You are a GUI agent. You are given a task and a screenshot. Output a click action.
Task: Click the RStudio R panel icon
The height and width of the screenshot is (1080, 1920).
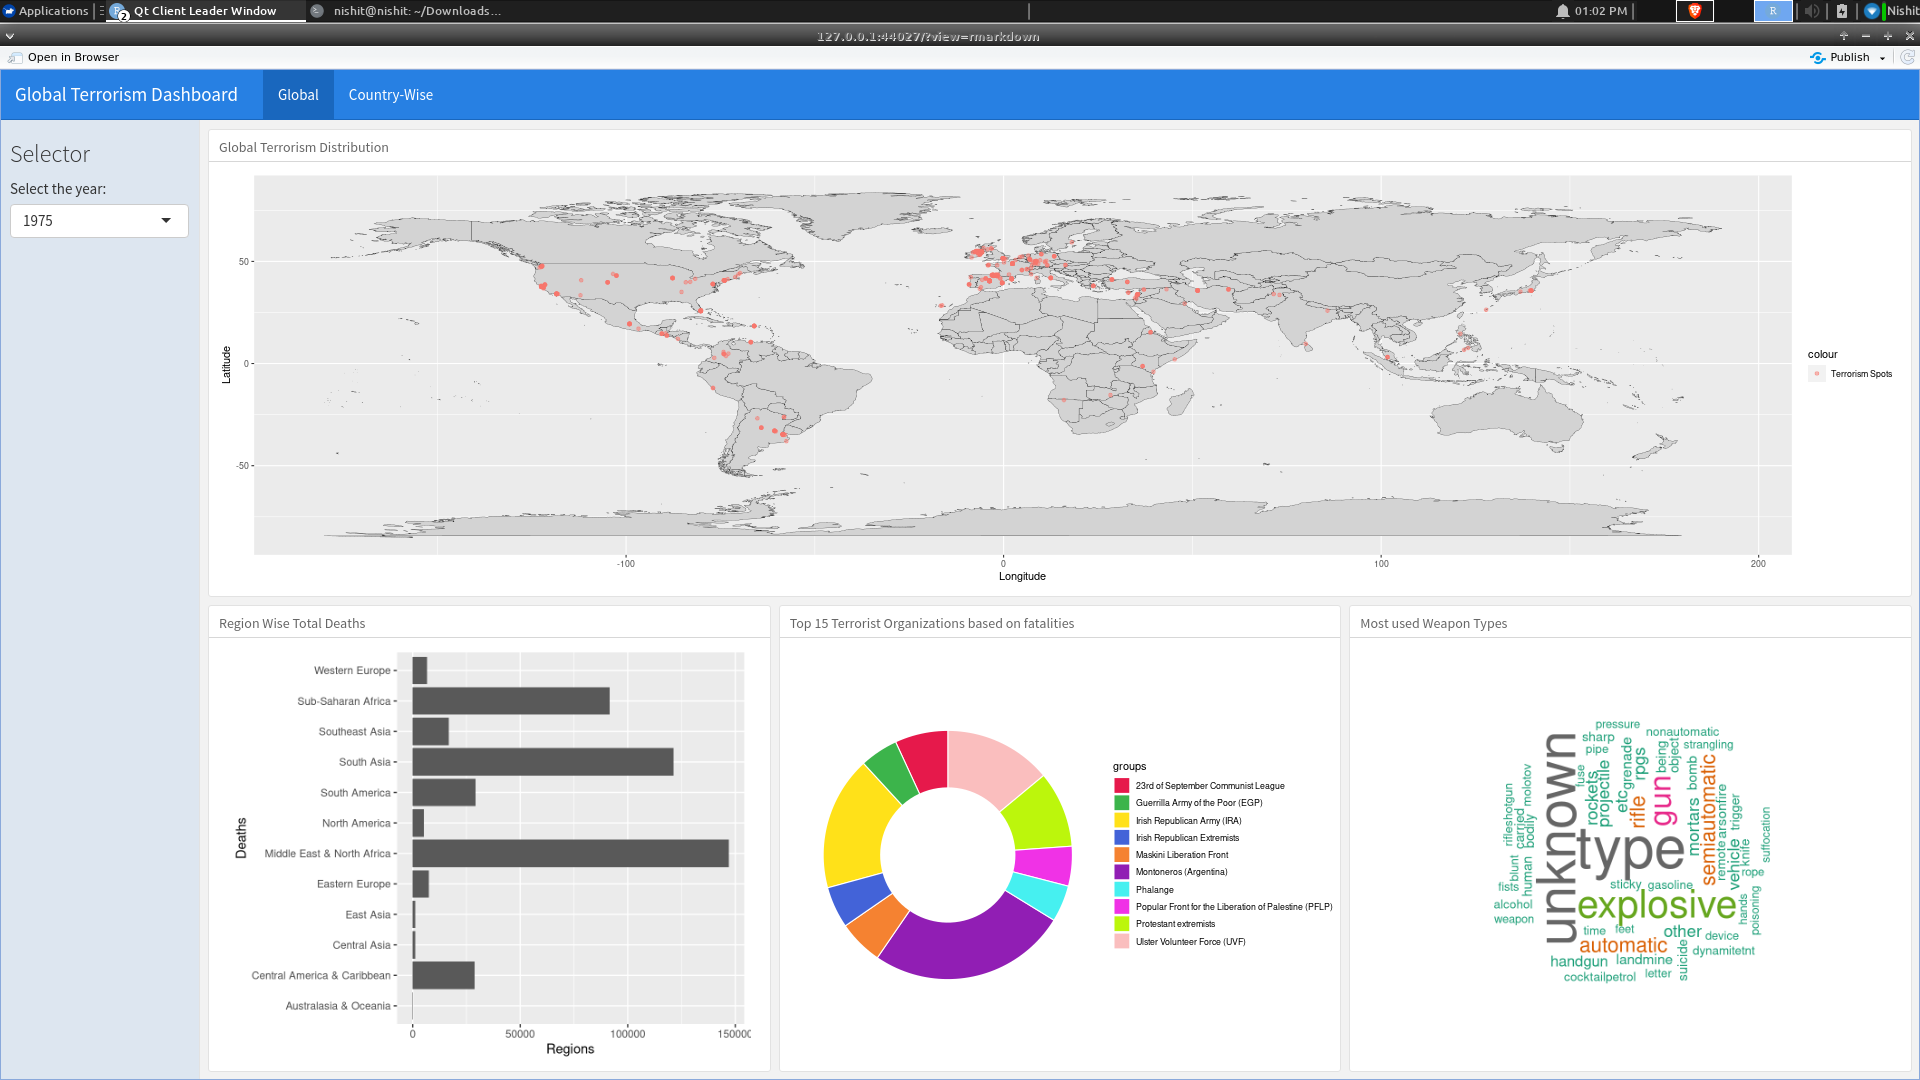[x=1773, y=11]
